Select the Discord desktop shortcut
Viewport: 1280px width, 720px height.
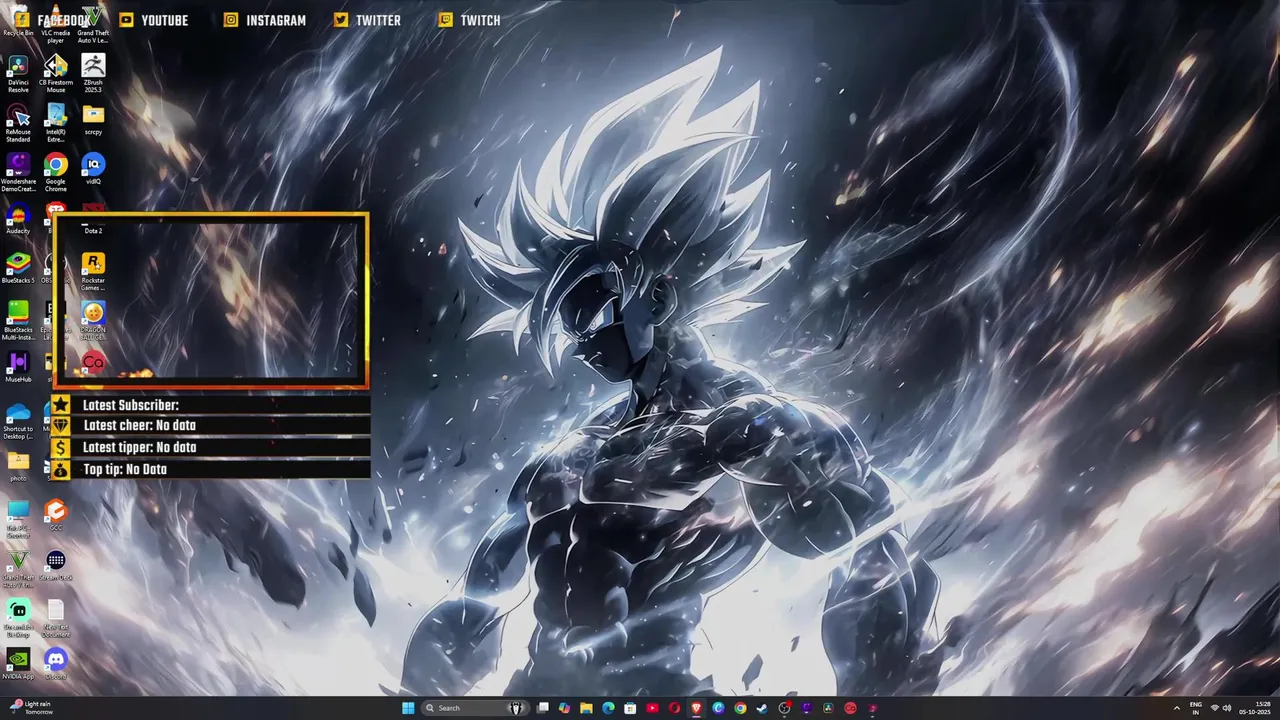pyautogui.click(x=56, y=664)
